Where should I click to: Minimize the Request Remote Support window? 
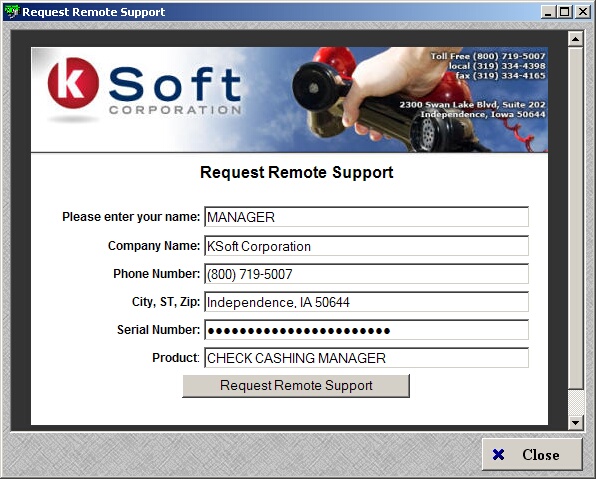pyautogui.click(x=548, y=12)
